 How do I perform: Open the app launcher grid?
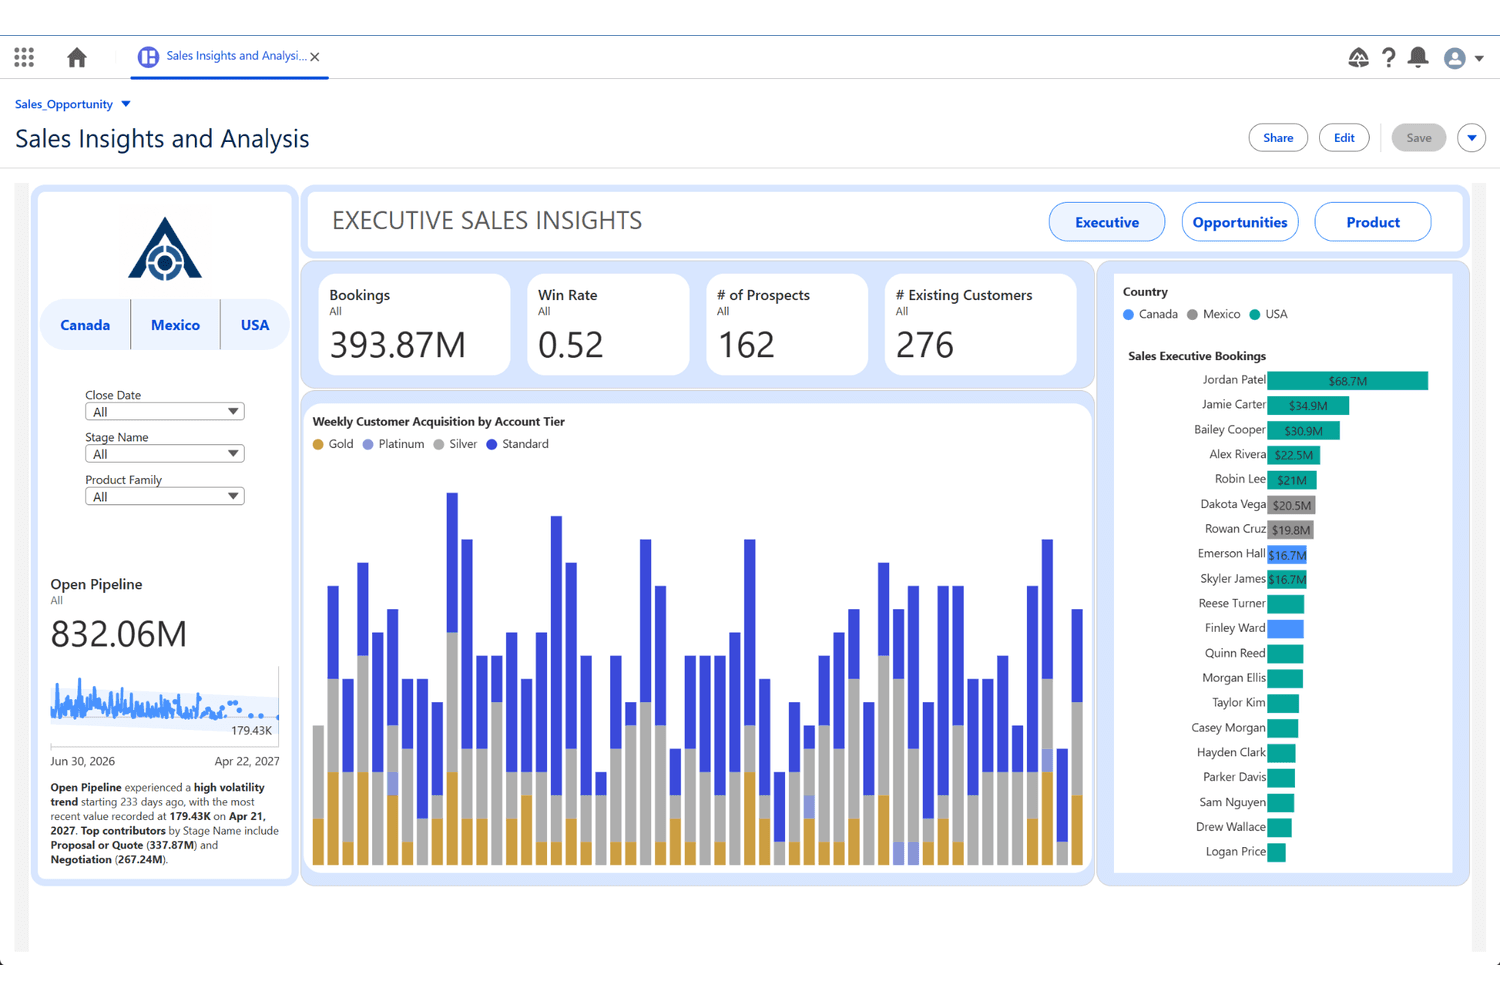(24, 57)
